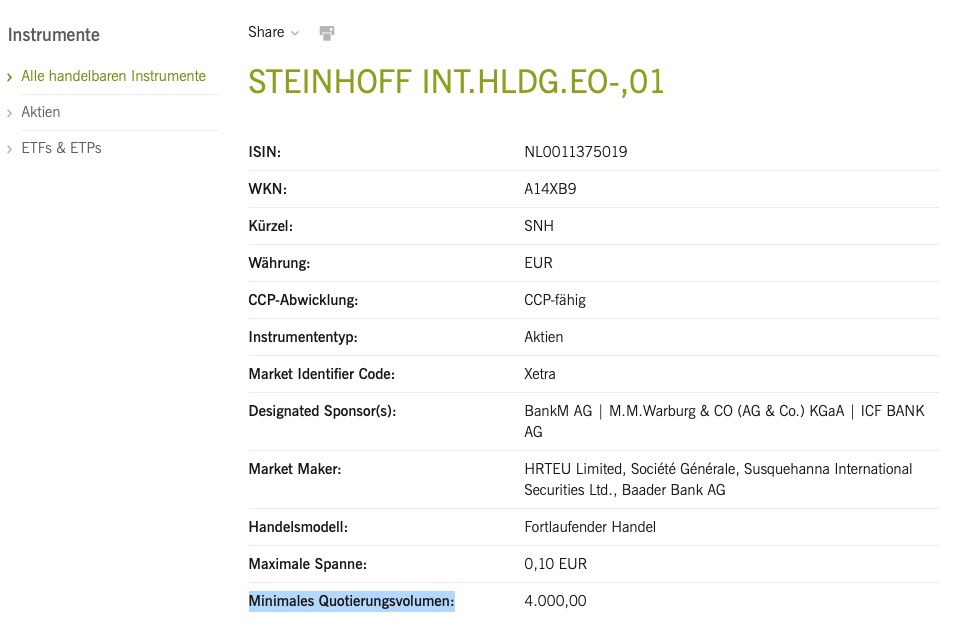Select the STEINHOFF INT.HLDG.EO-,01 title
Image resolution: width=961 pixels, height=640 pixels.
pyautogui.click(x=456, y=83)
